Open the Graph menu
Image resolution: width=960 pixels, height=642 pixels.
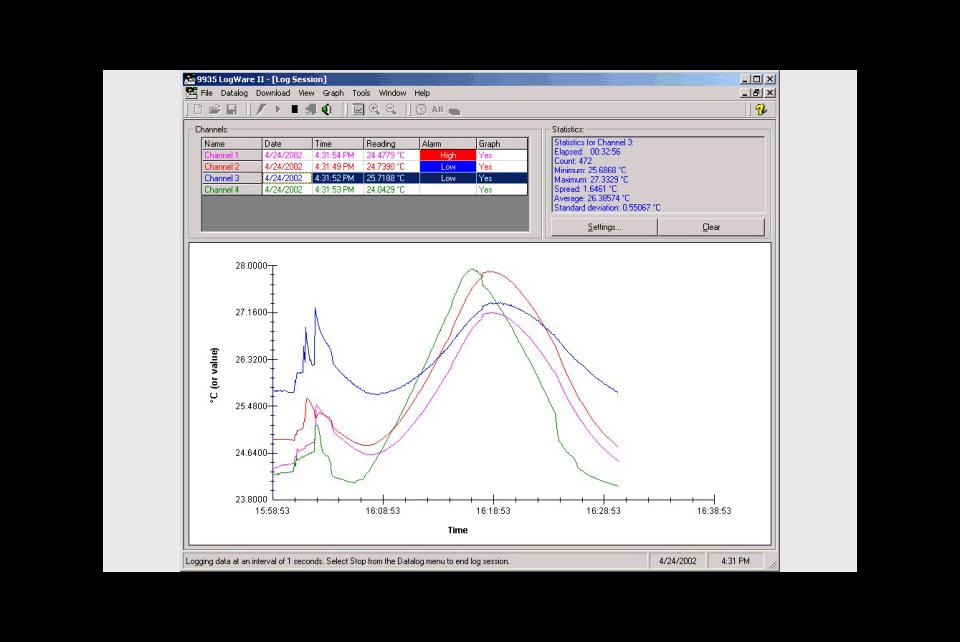click(x=333, y=92)
